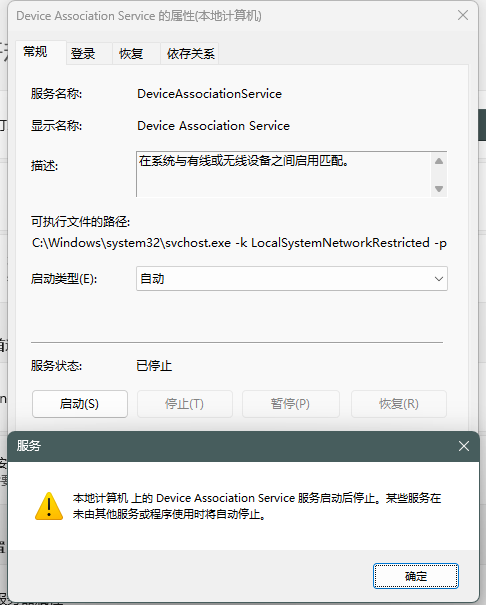This screenshot has height=605, width=486.
Task: Click inside the 描述 text box
Action: 284,174
